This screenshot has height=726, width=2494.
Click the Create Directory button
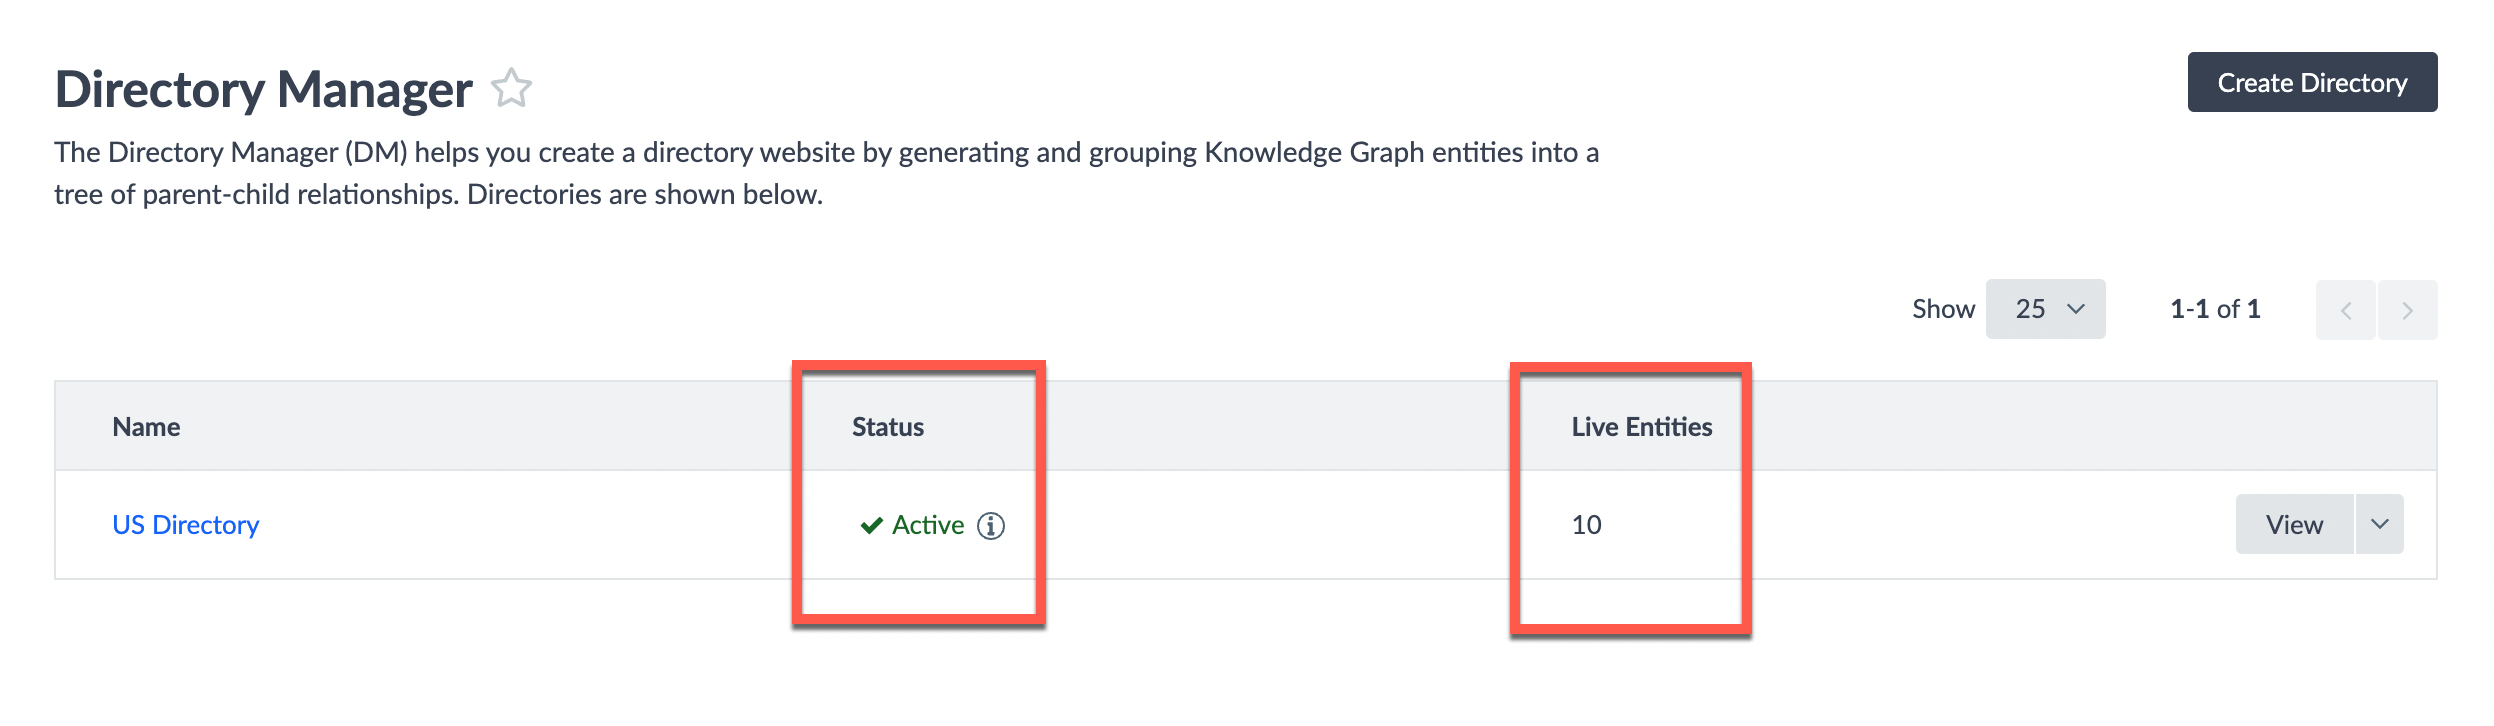tap(2312, 82)
